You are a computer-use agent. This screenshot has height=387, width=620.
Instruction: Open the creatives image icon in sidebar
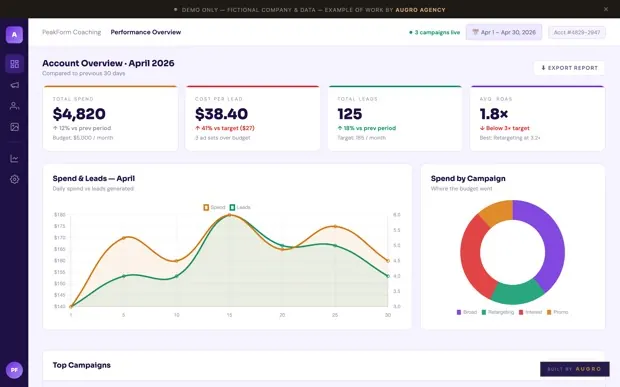pos(15,127)
